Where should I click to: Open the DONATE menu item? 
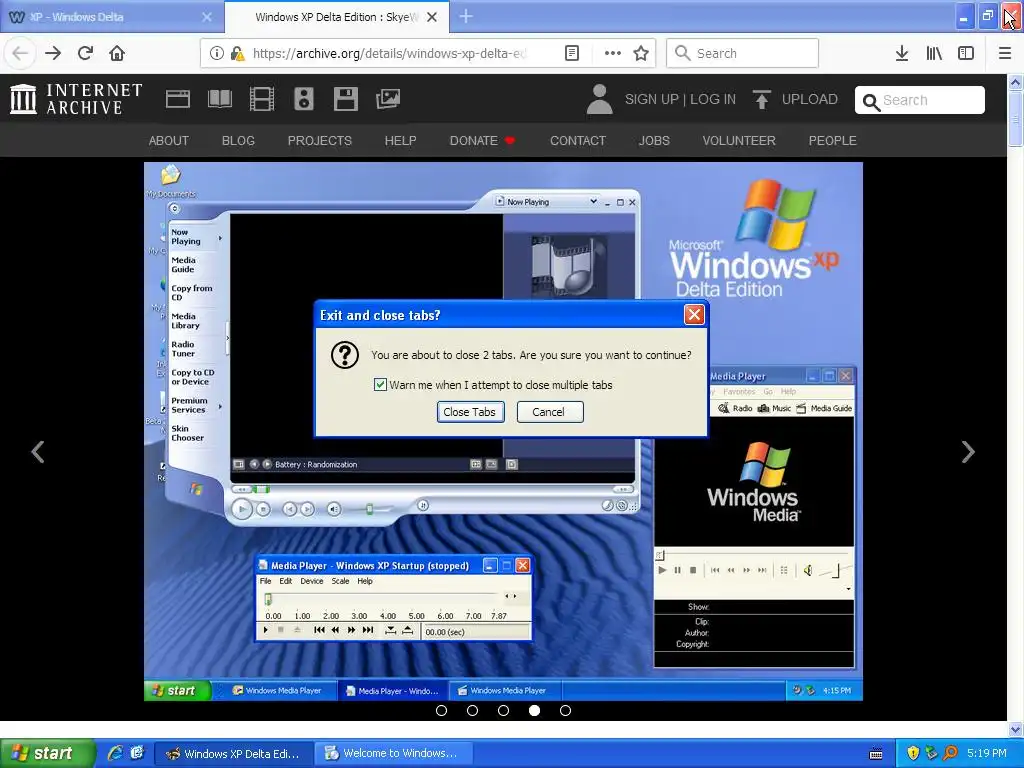tap(481, 140)
